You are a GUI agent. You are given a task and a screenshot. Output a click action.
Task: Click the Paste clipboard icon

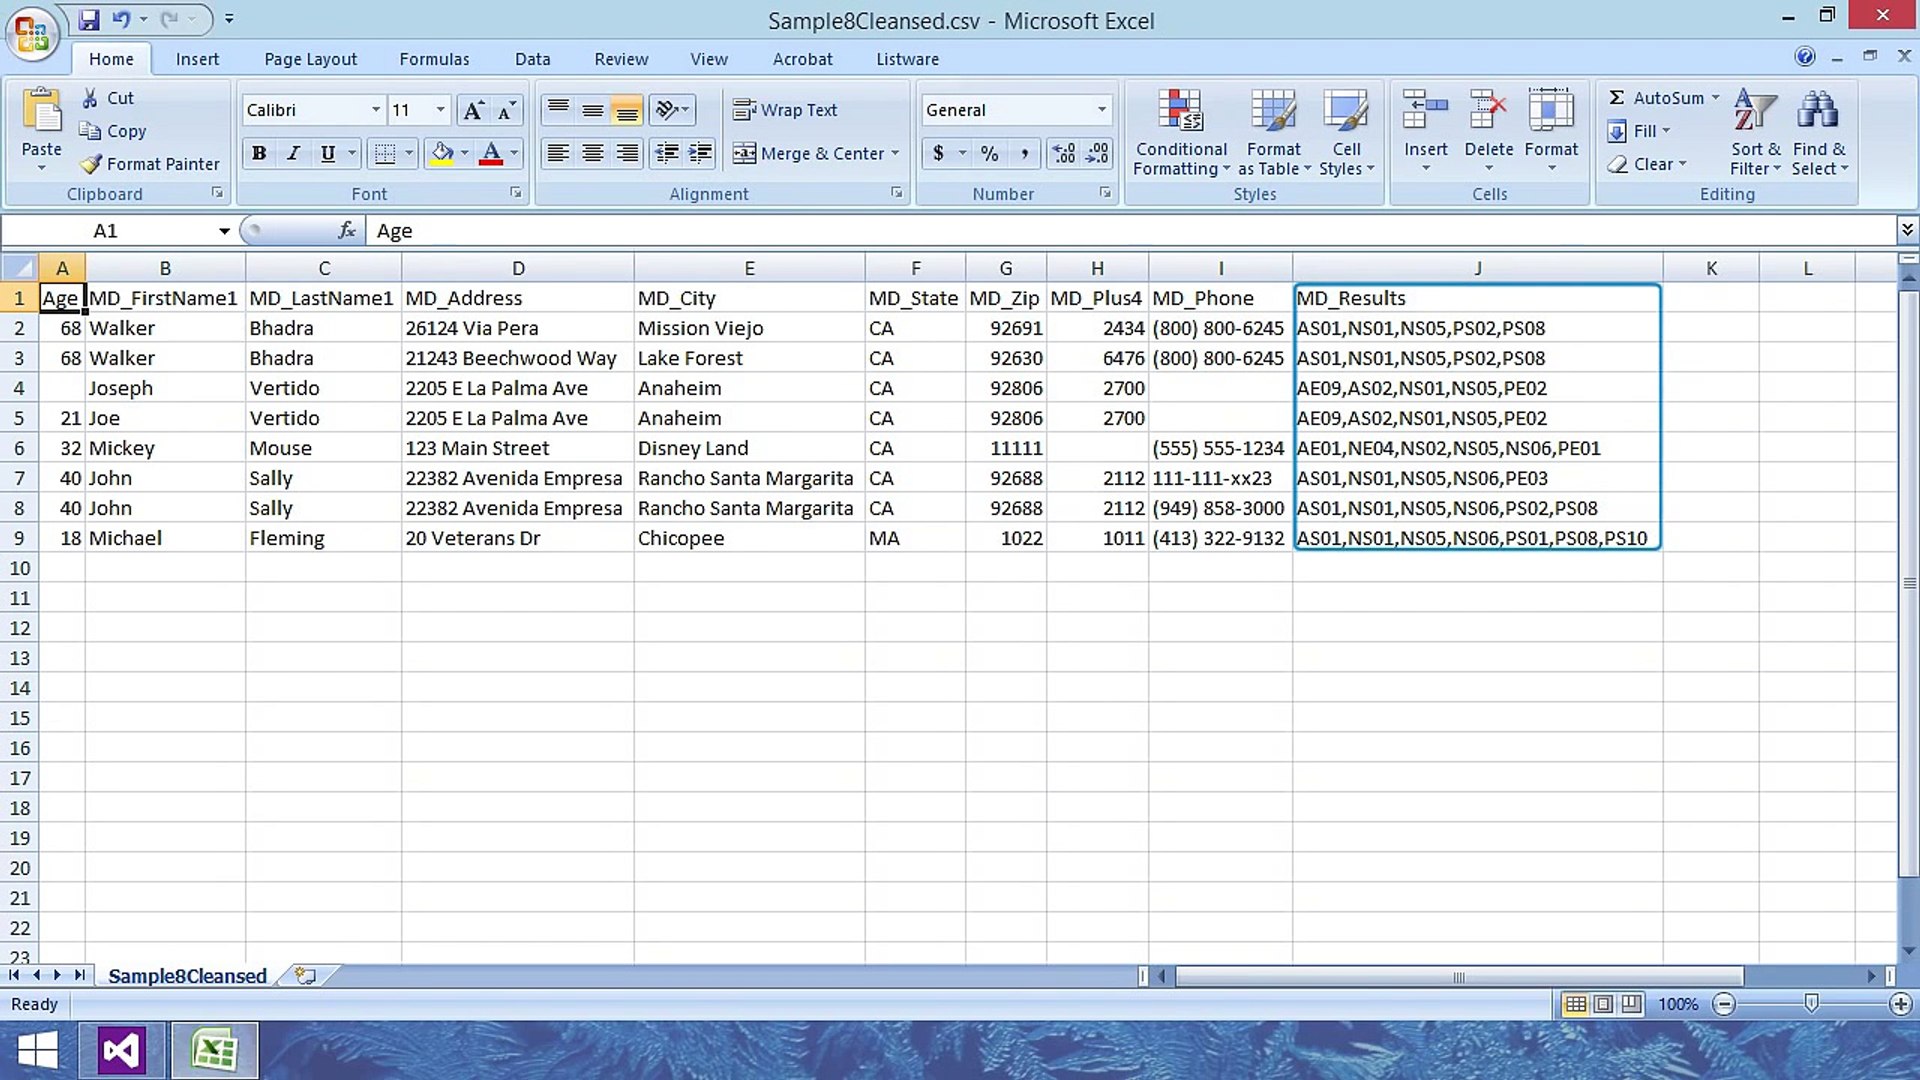41,112
